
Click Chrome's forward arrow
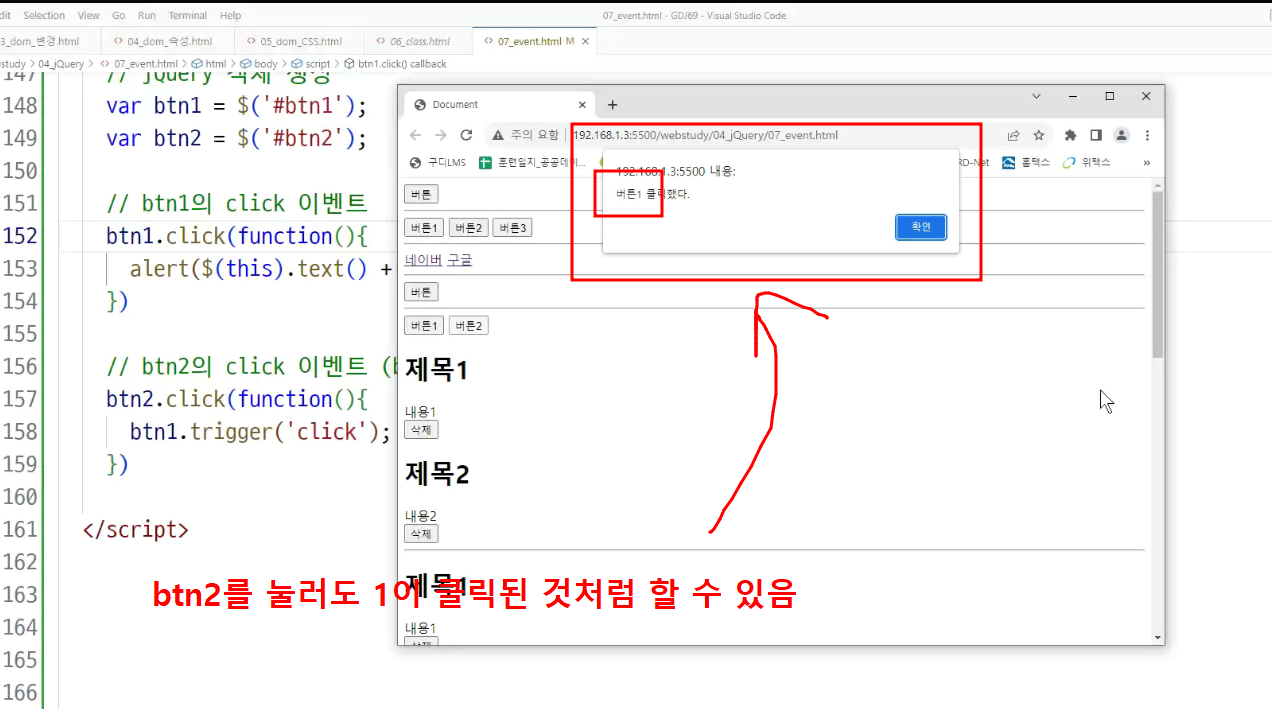point(441,135)
